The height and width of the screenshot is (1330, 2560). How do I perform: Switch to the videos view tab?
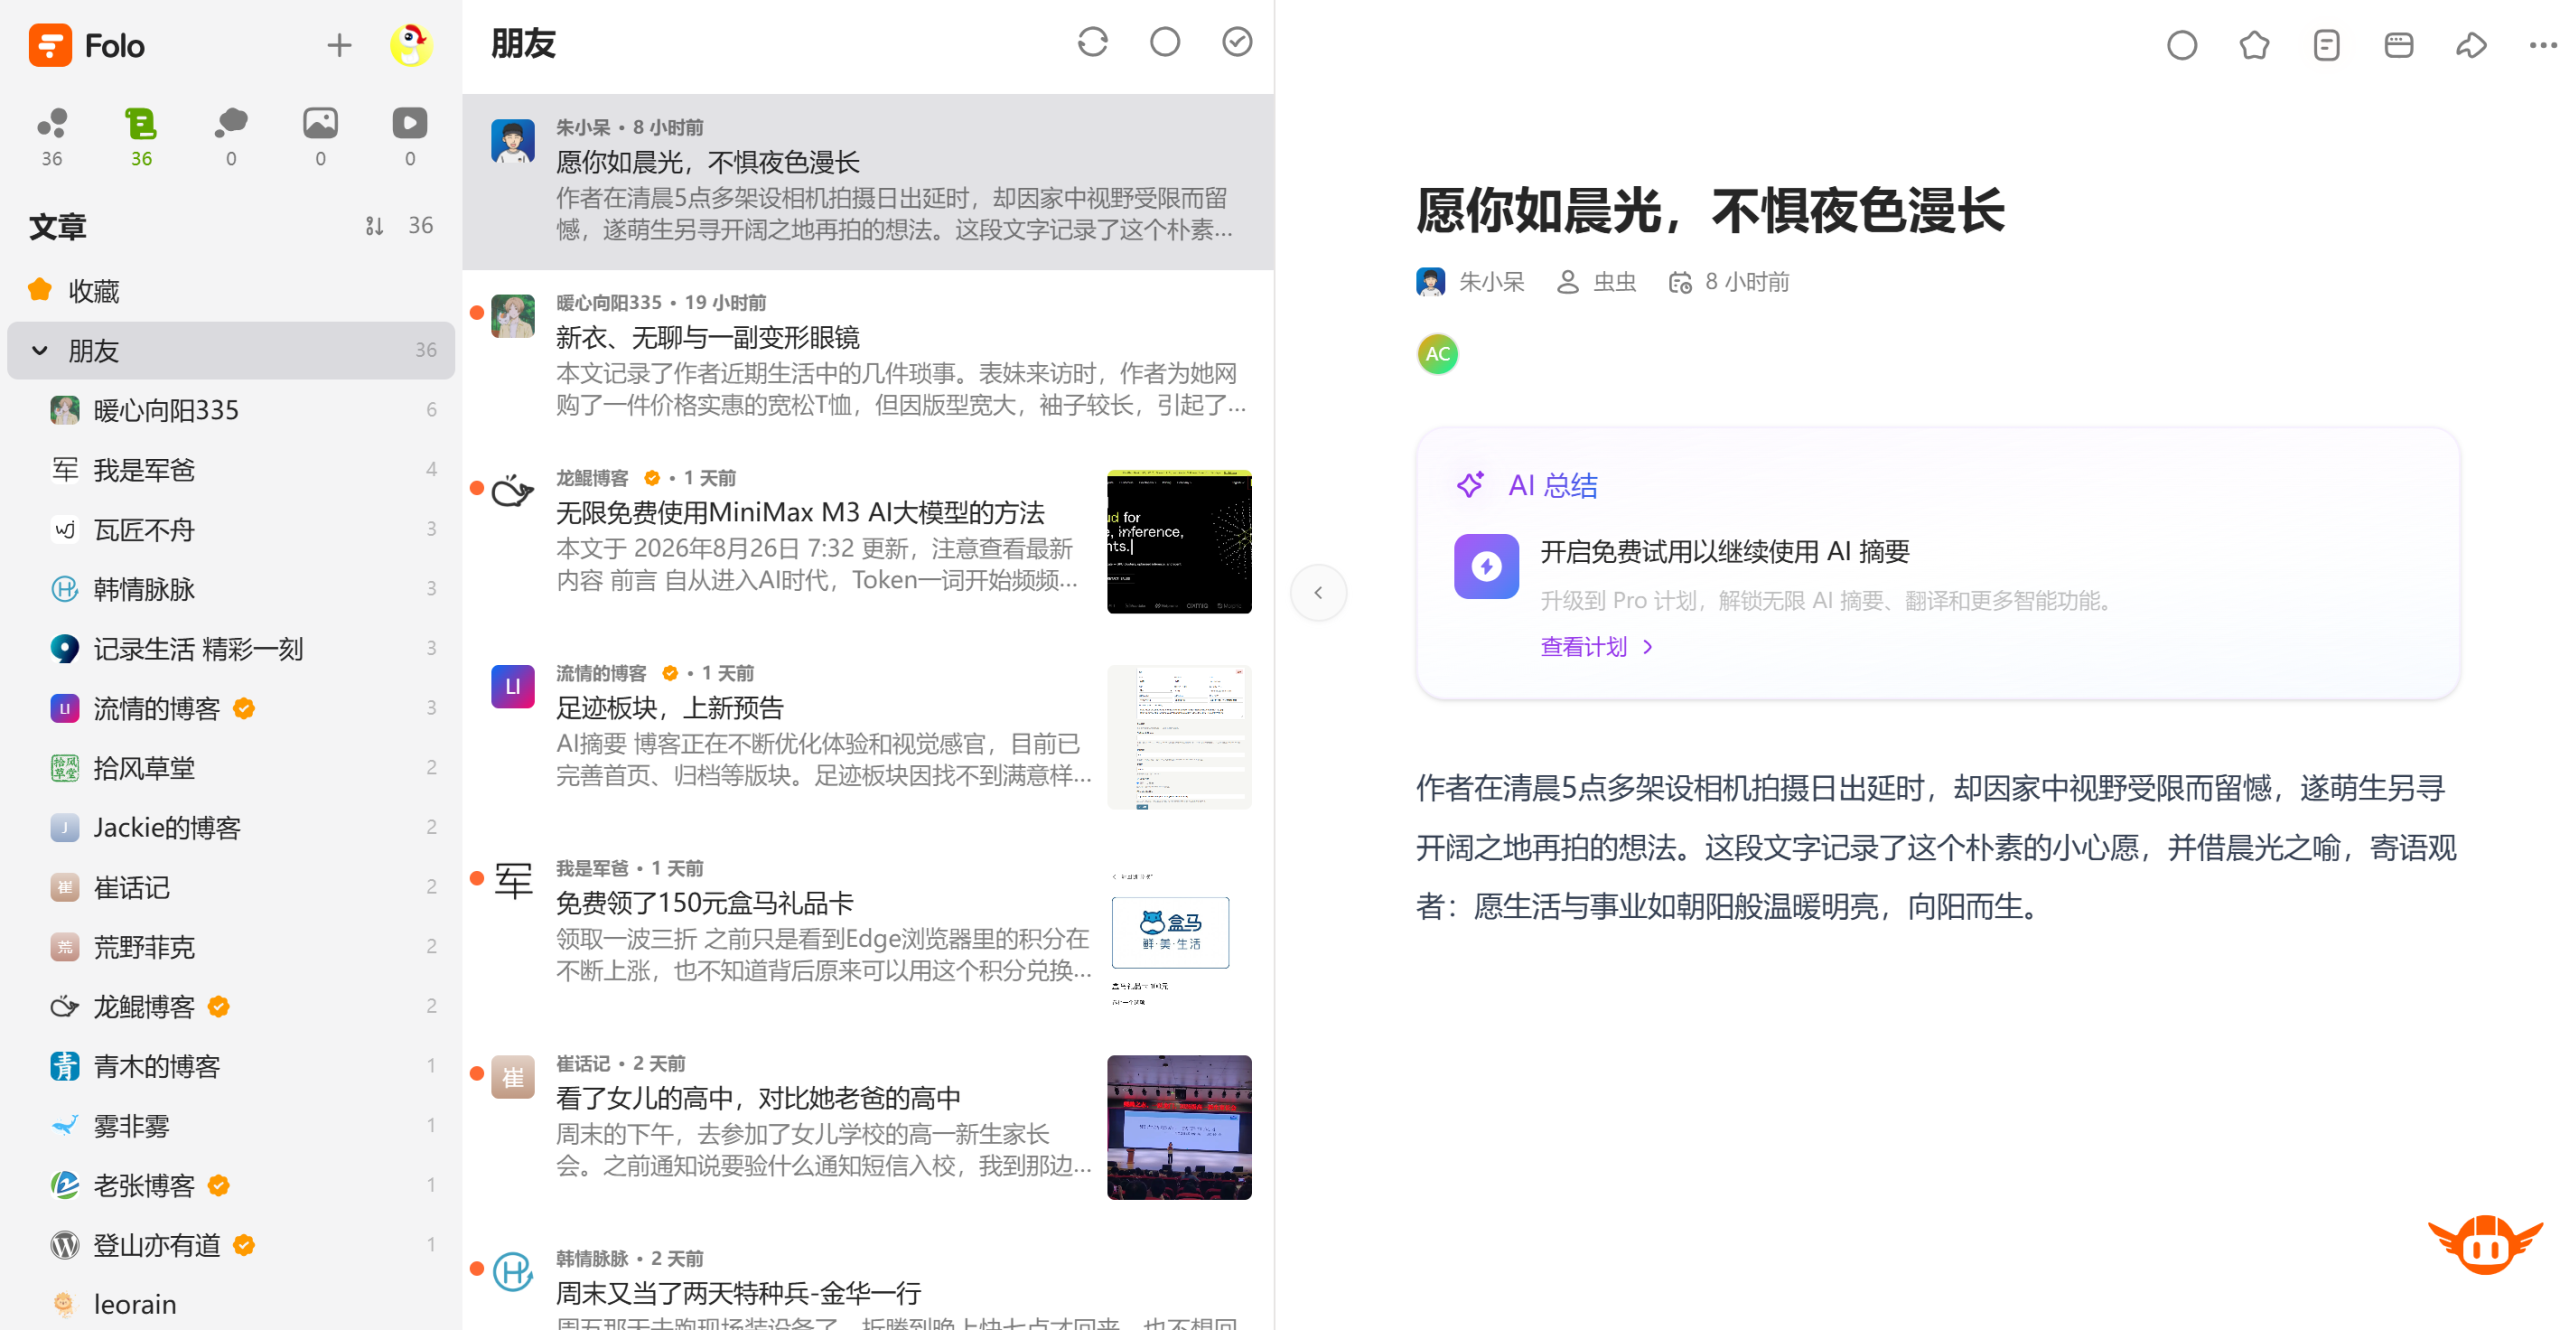pos(409,136)
